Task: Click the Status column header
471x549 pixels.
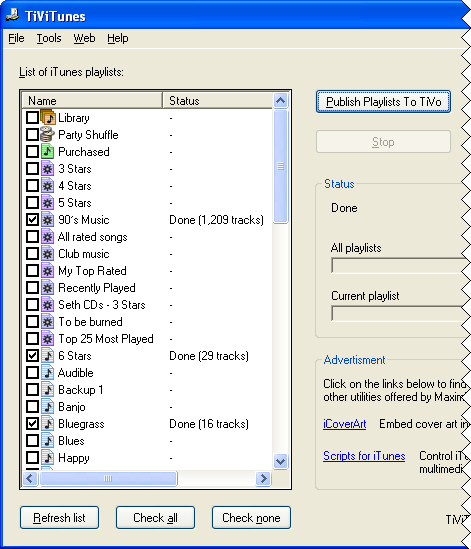Action: [x=217, y=100]
